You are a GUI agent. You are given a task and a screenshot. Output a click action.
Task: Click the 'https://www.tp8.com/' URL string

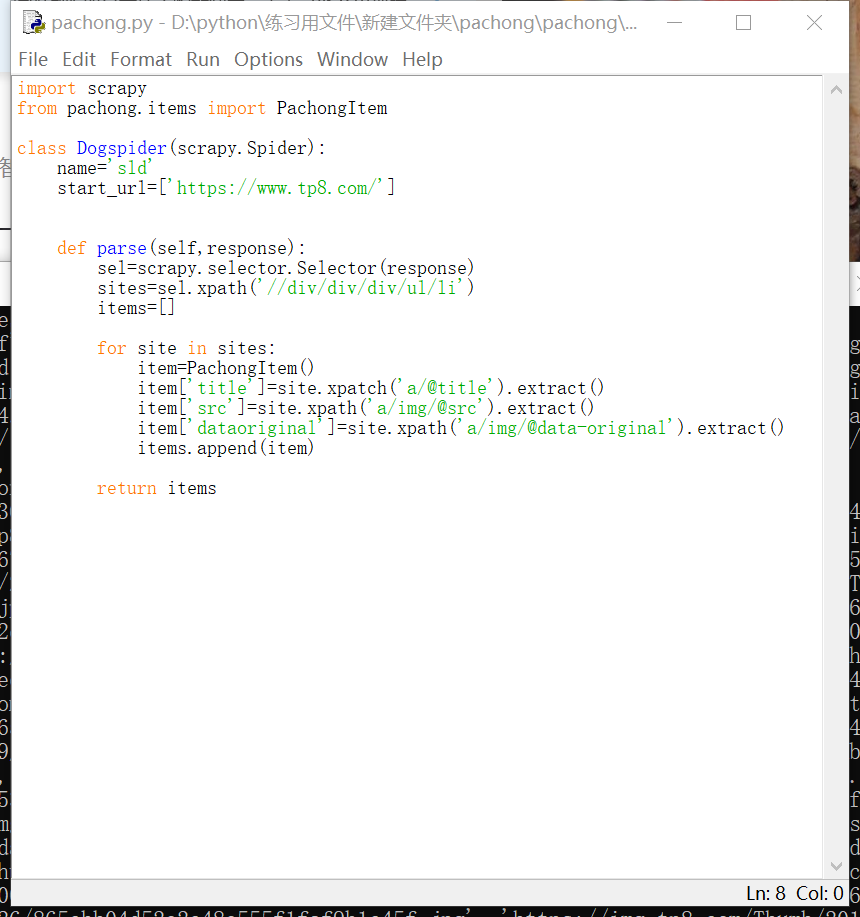coord(286,188)
